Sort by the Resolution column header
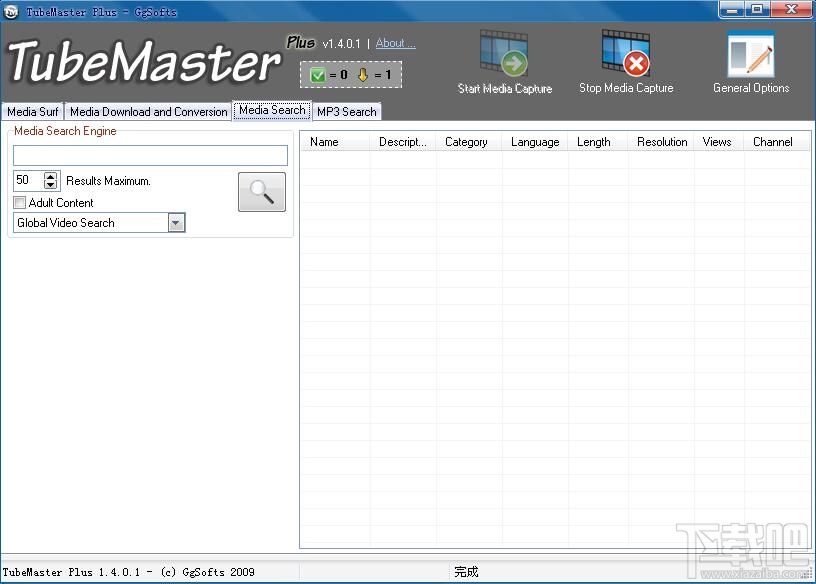Screen dimensions: 816x584 coord(661,142)
